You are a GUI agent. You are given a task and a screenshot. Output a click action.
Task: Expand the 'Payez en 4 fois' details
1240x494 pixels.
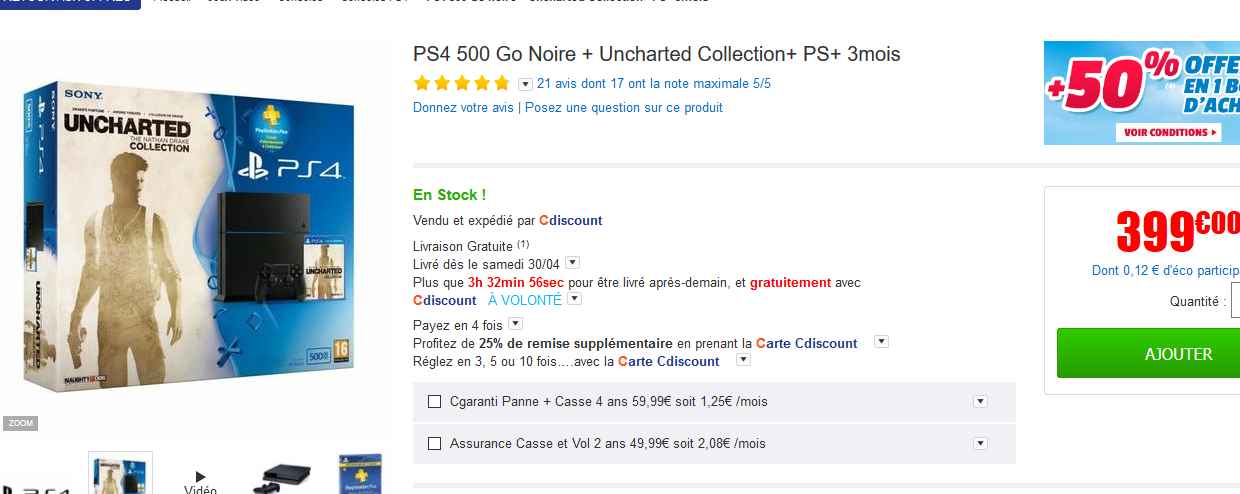(x=514, y=324)
